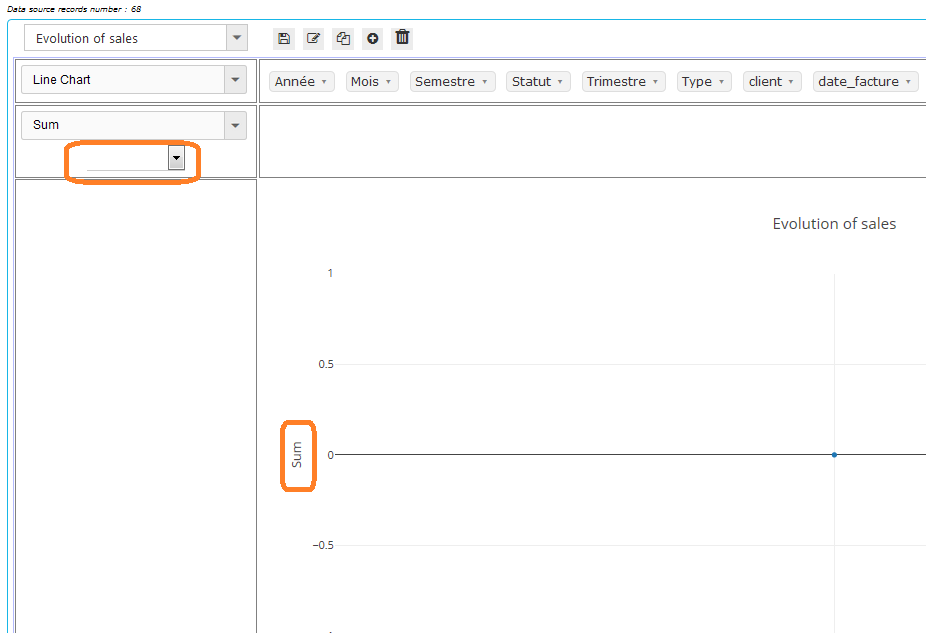Screen dimensions: 926x633
Task: Open the Statut field dropdown
Action: (x=560, y=81)
